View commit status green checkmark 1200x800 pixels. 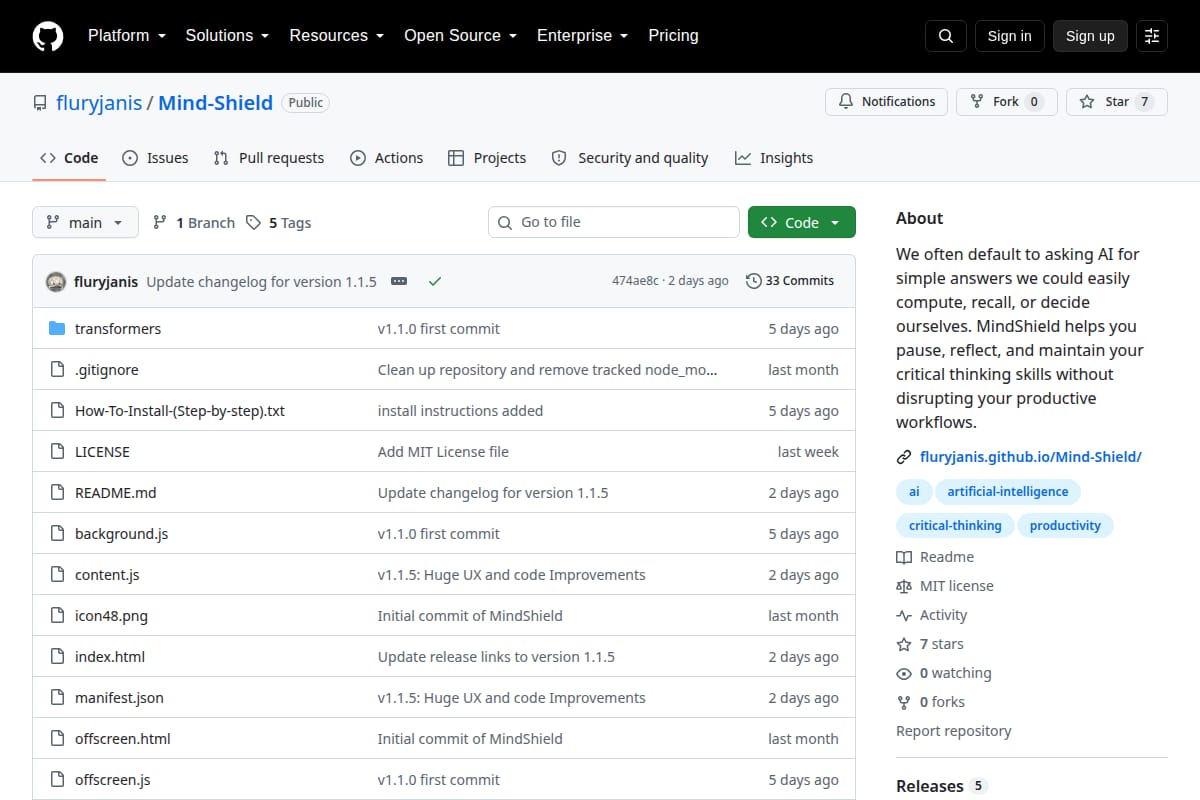pos(435,281)
